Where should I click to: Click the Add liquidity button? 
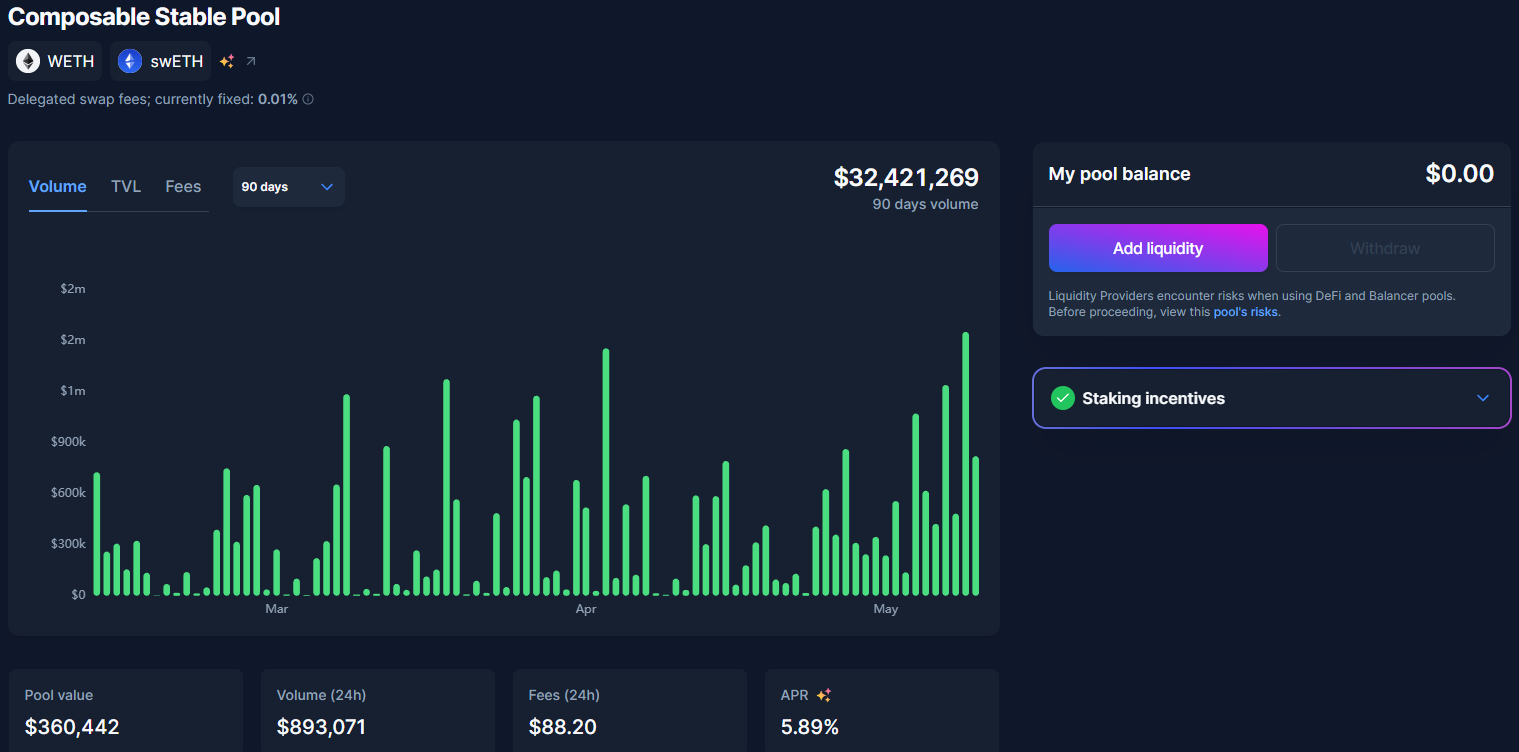point(1158,248)
